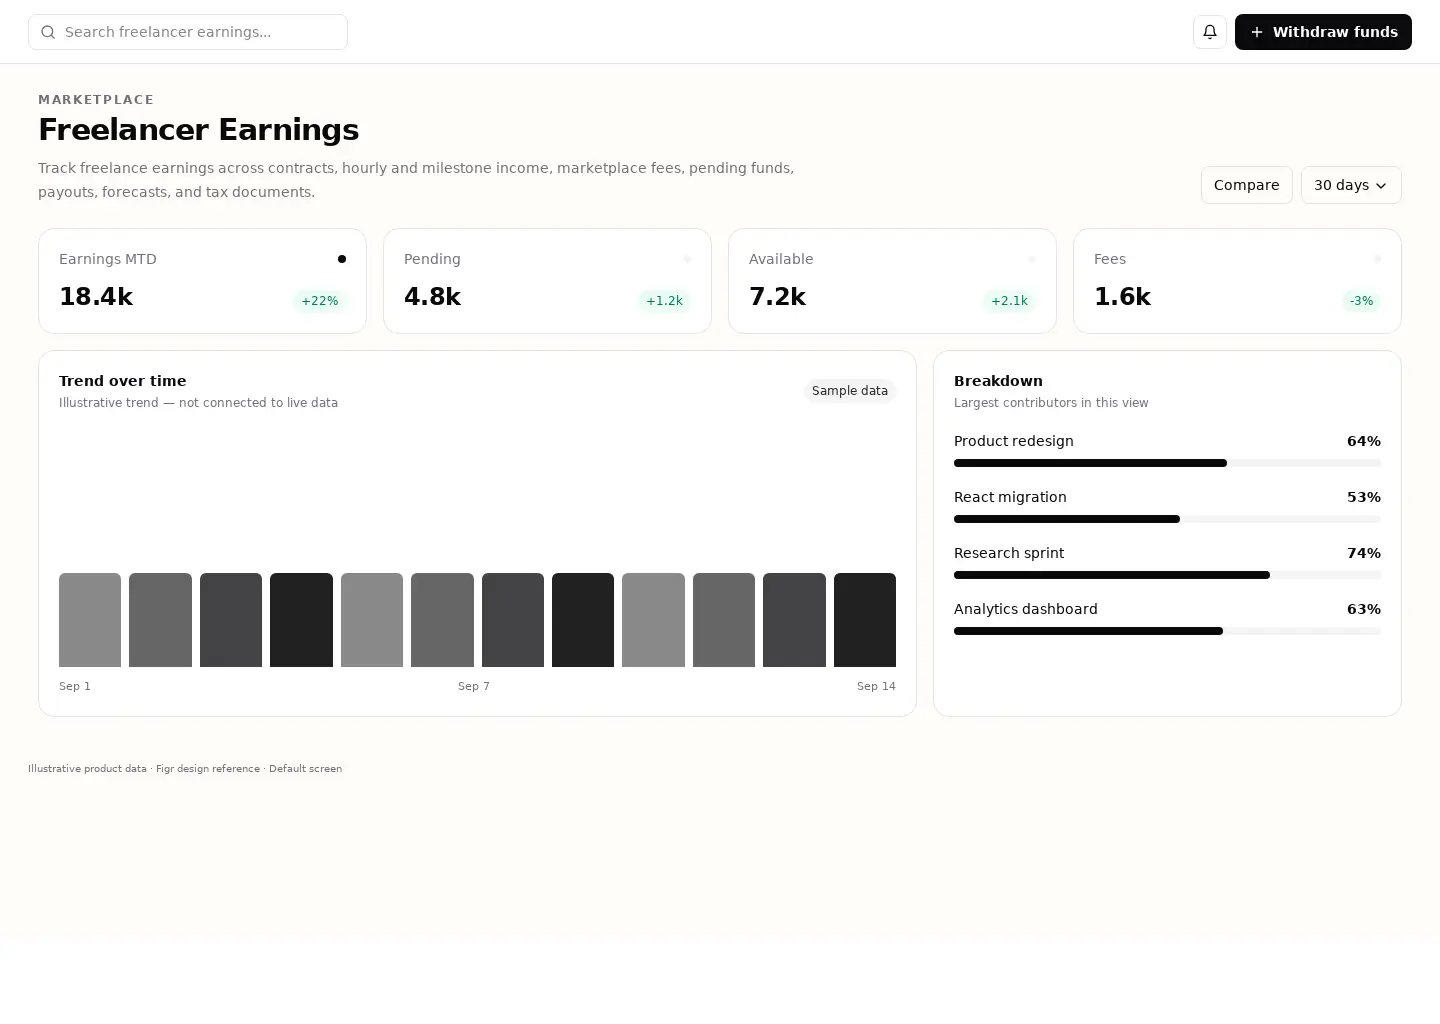Click the Product redesign label

pos(1014,441)
